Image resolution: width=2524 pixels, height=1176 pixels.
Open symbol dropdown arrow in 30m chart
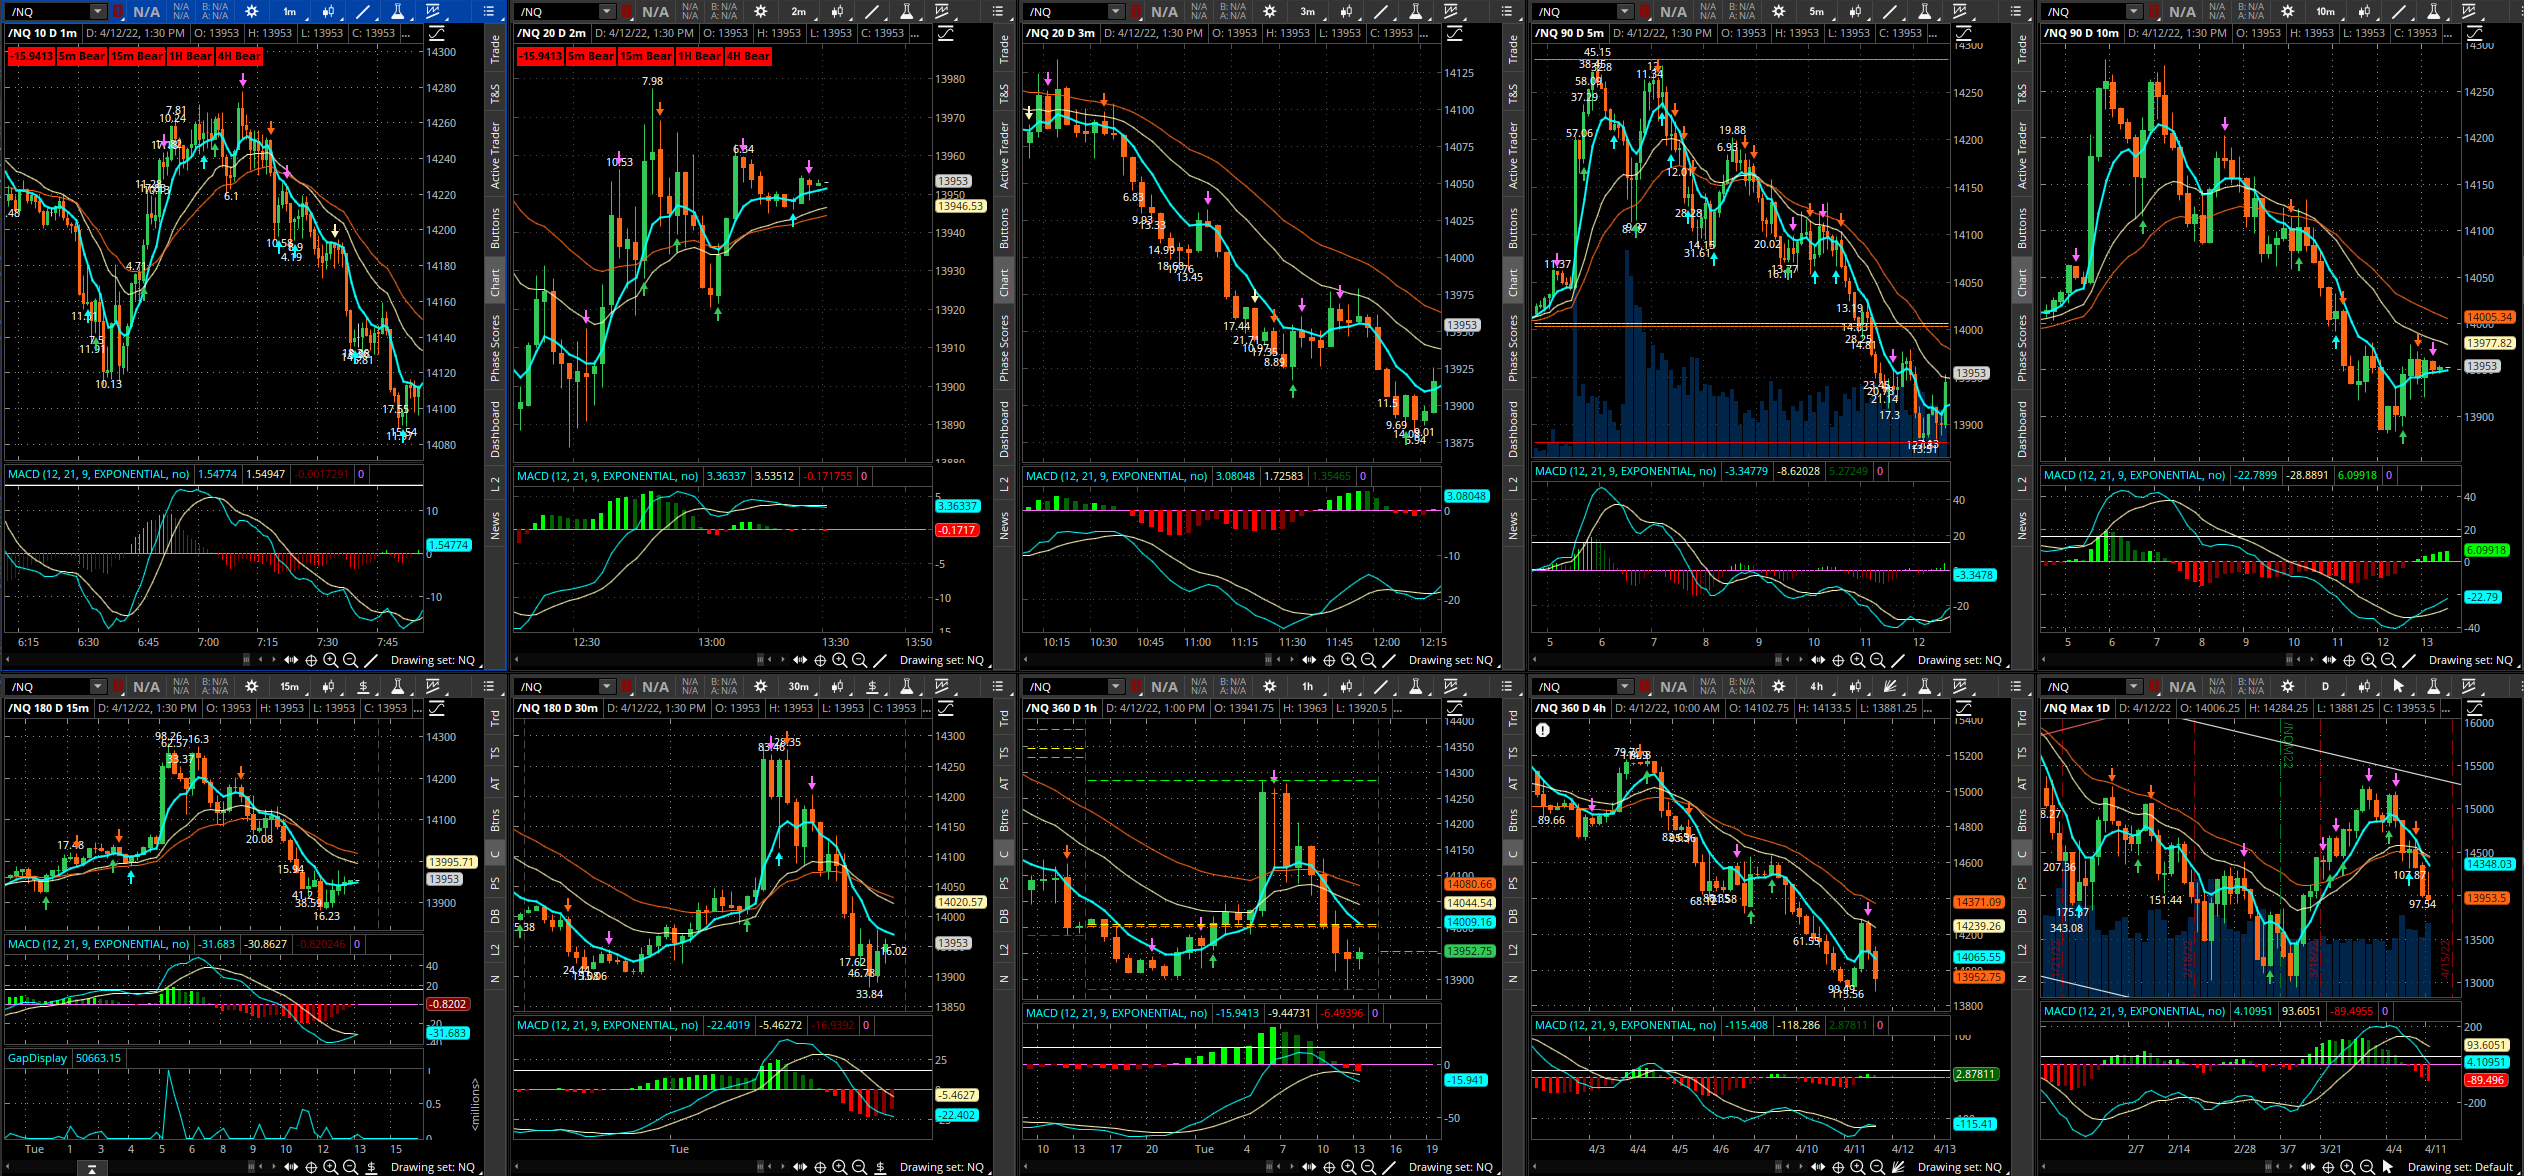click(x=607, y=687)
